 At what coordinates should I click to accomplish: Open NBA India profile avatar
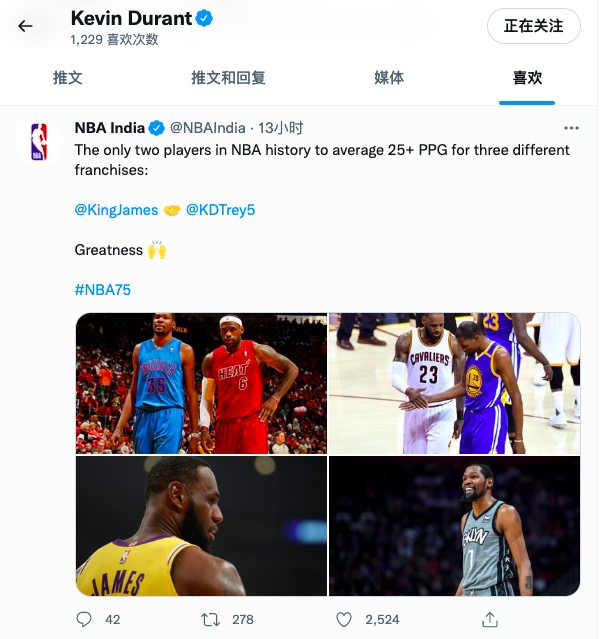[x=39, y=142]
